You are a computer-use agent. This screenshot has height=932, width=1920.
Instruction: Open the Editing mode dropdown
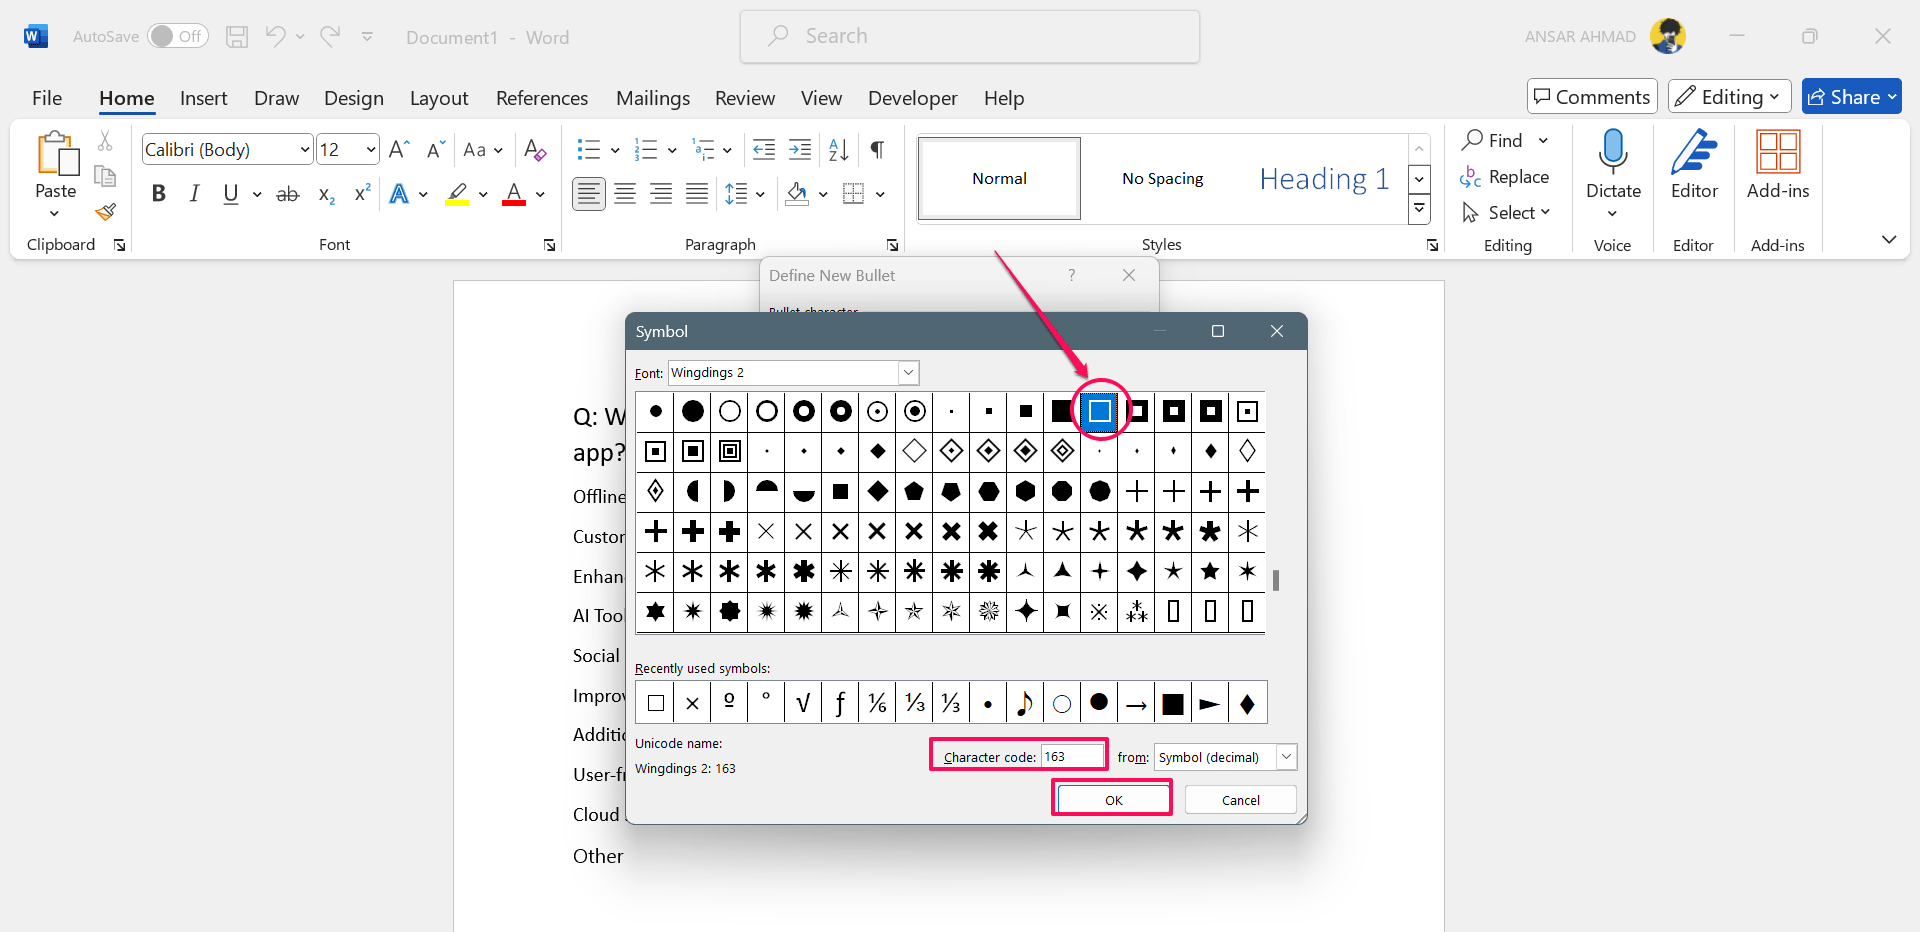coord(1730,97)
